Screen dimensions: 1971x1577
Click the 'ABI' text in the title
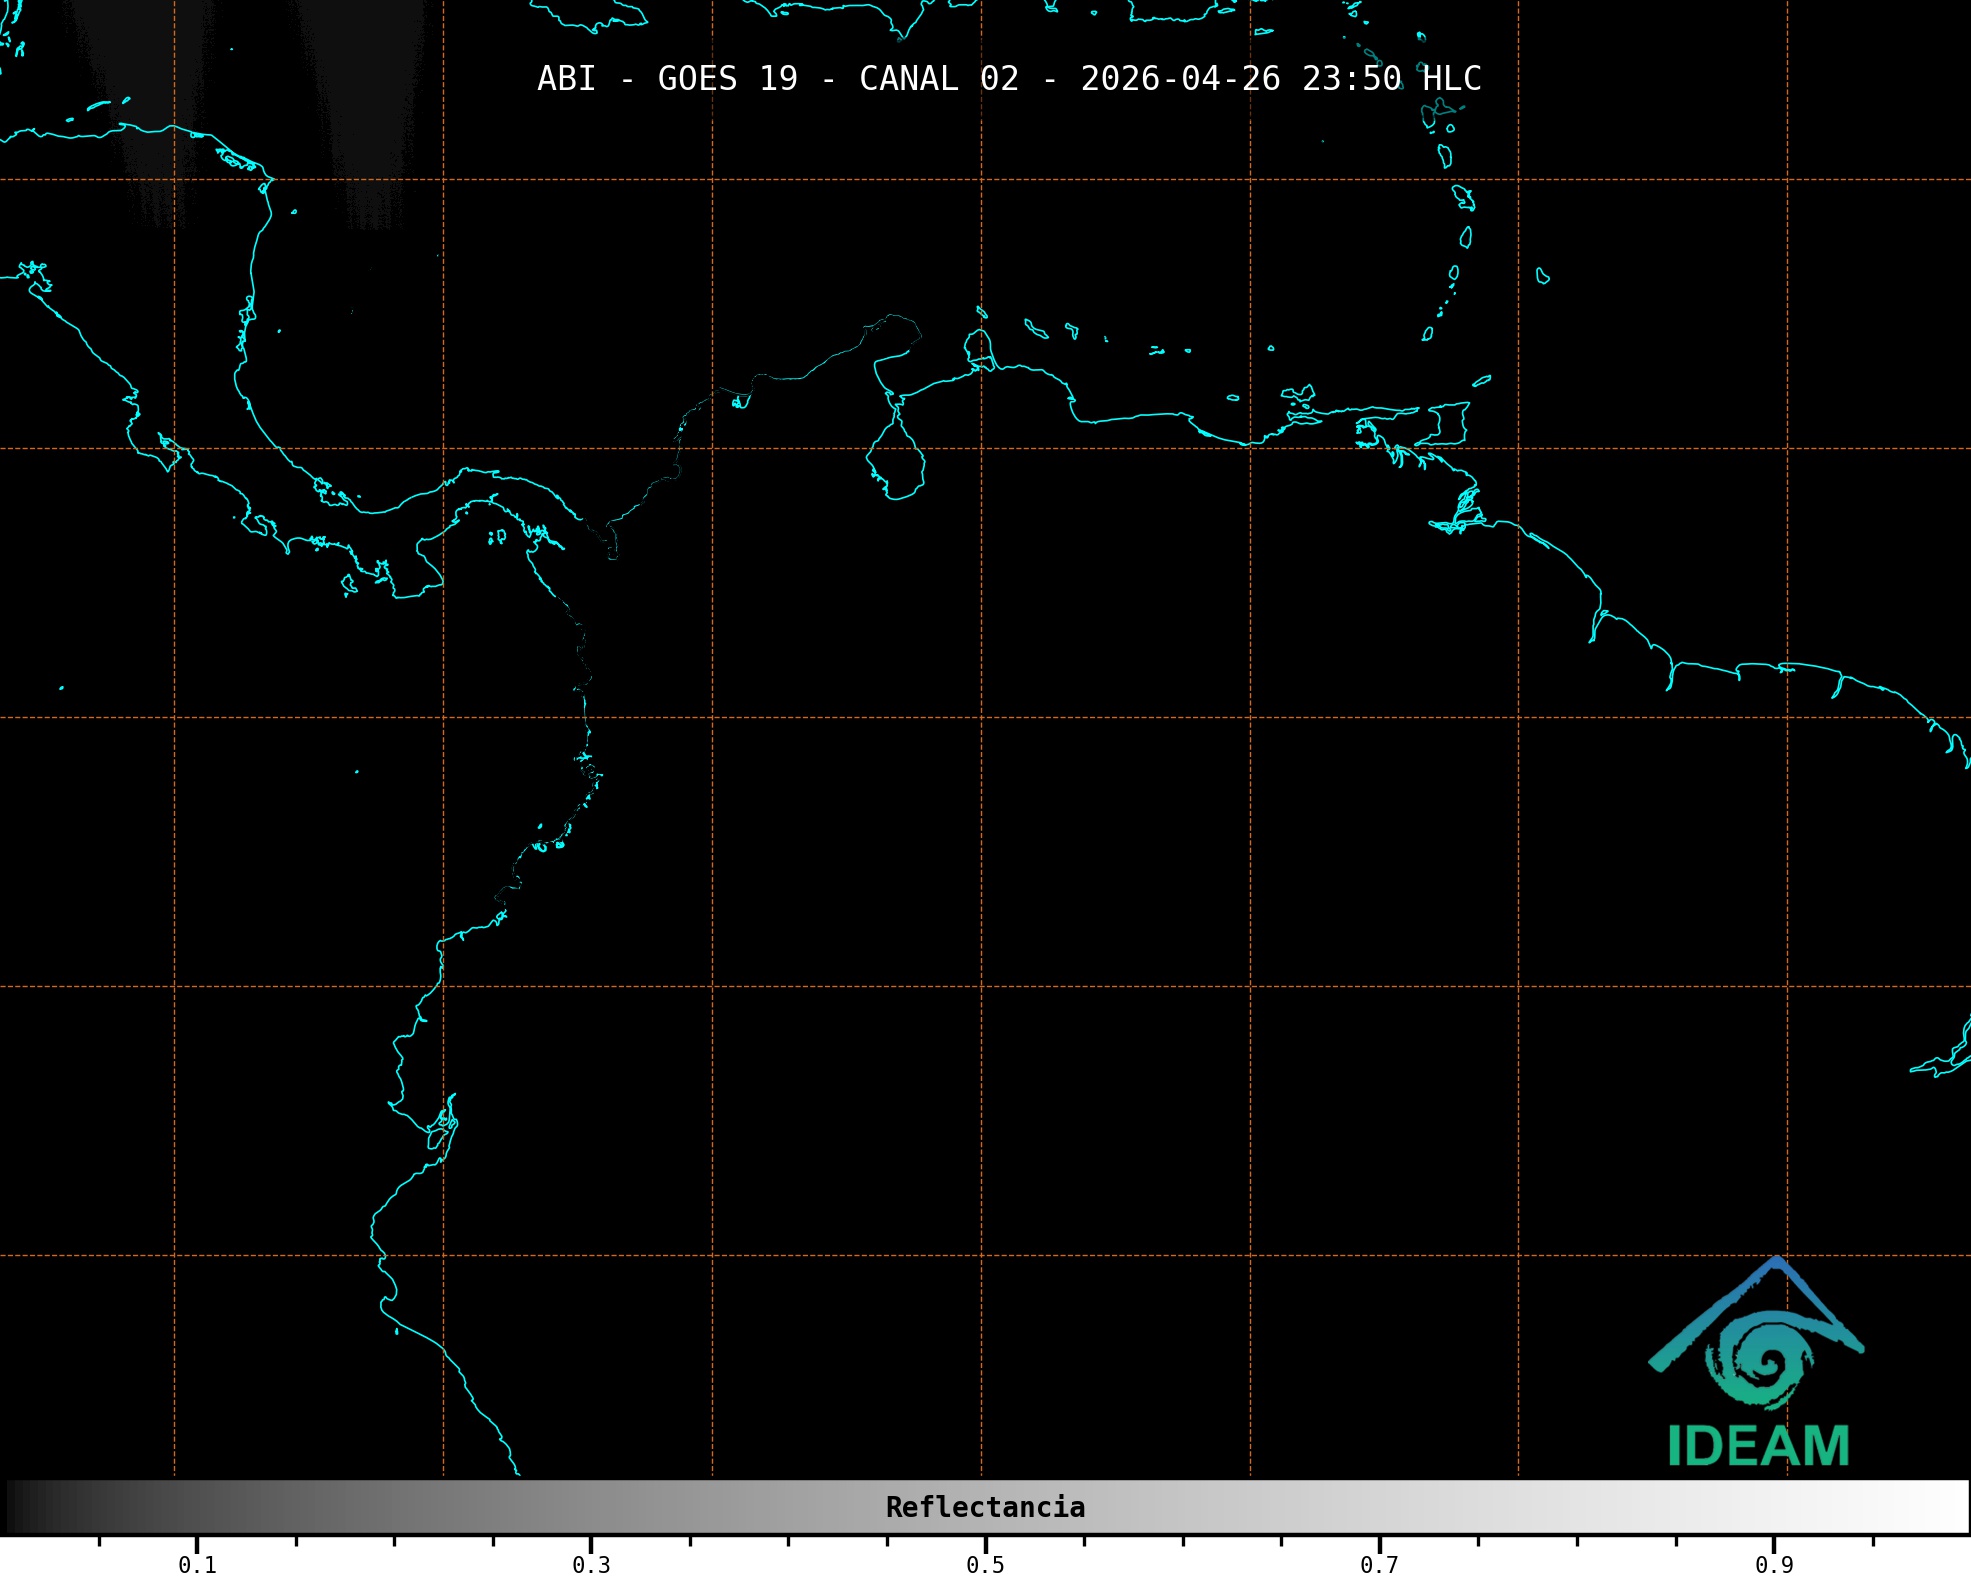pos(566,79)
